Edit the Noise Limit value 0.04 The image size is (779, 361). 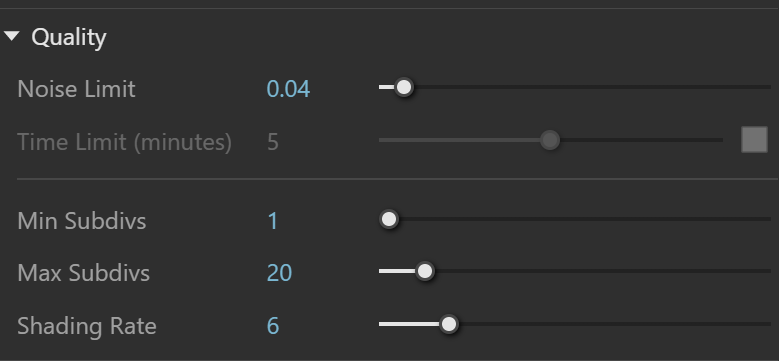[288, 89]
